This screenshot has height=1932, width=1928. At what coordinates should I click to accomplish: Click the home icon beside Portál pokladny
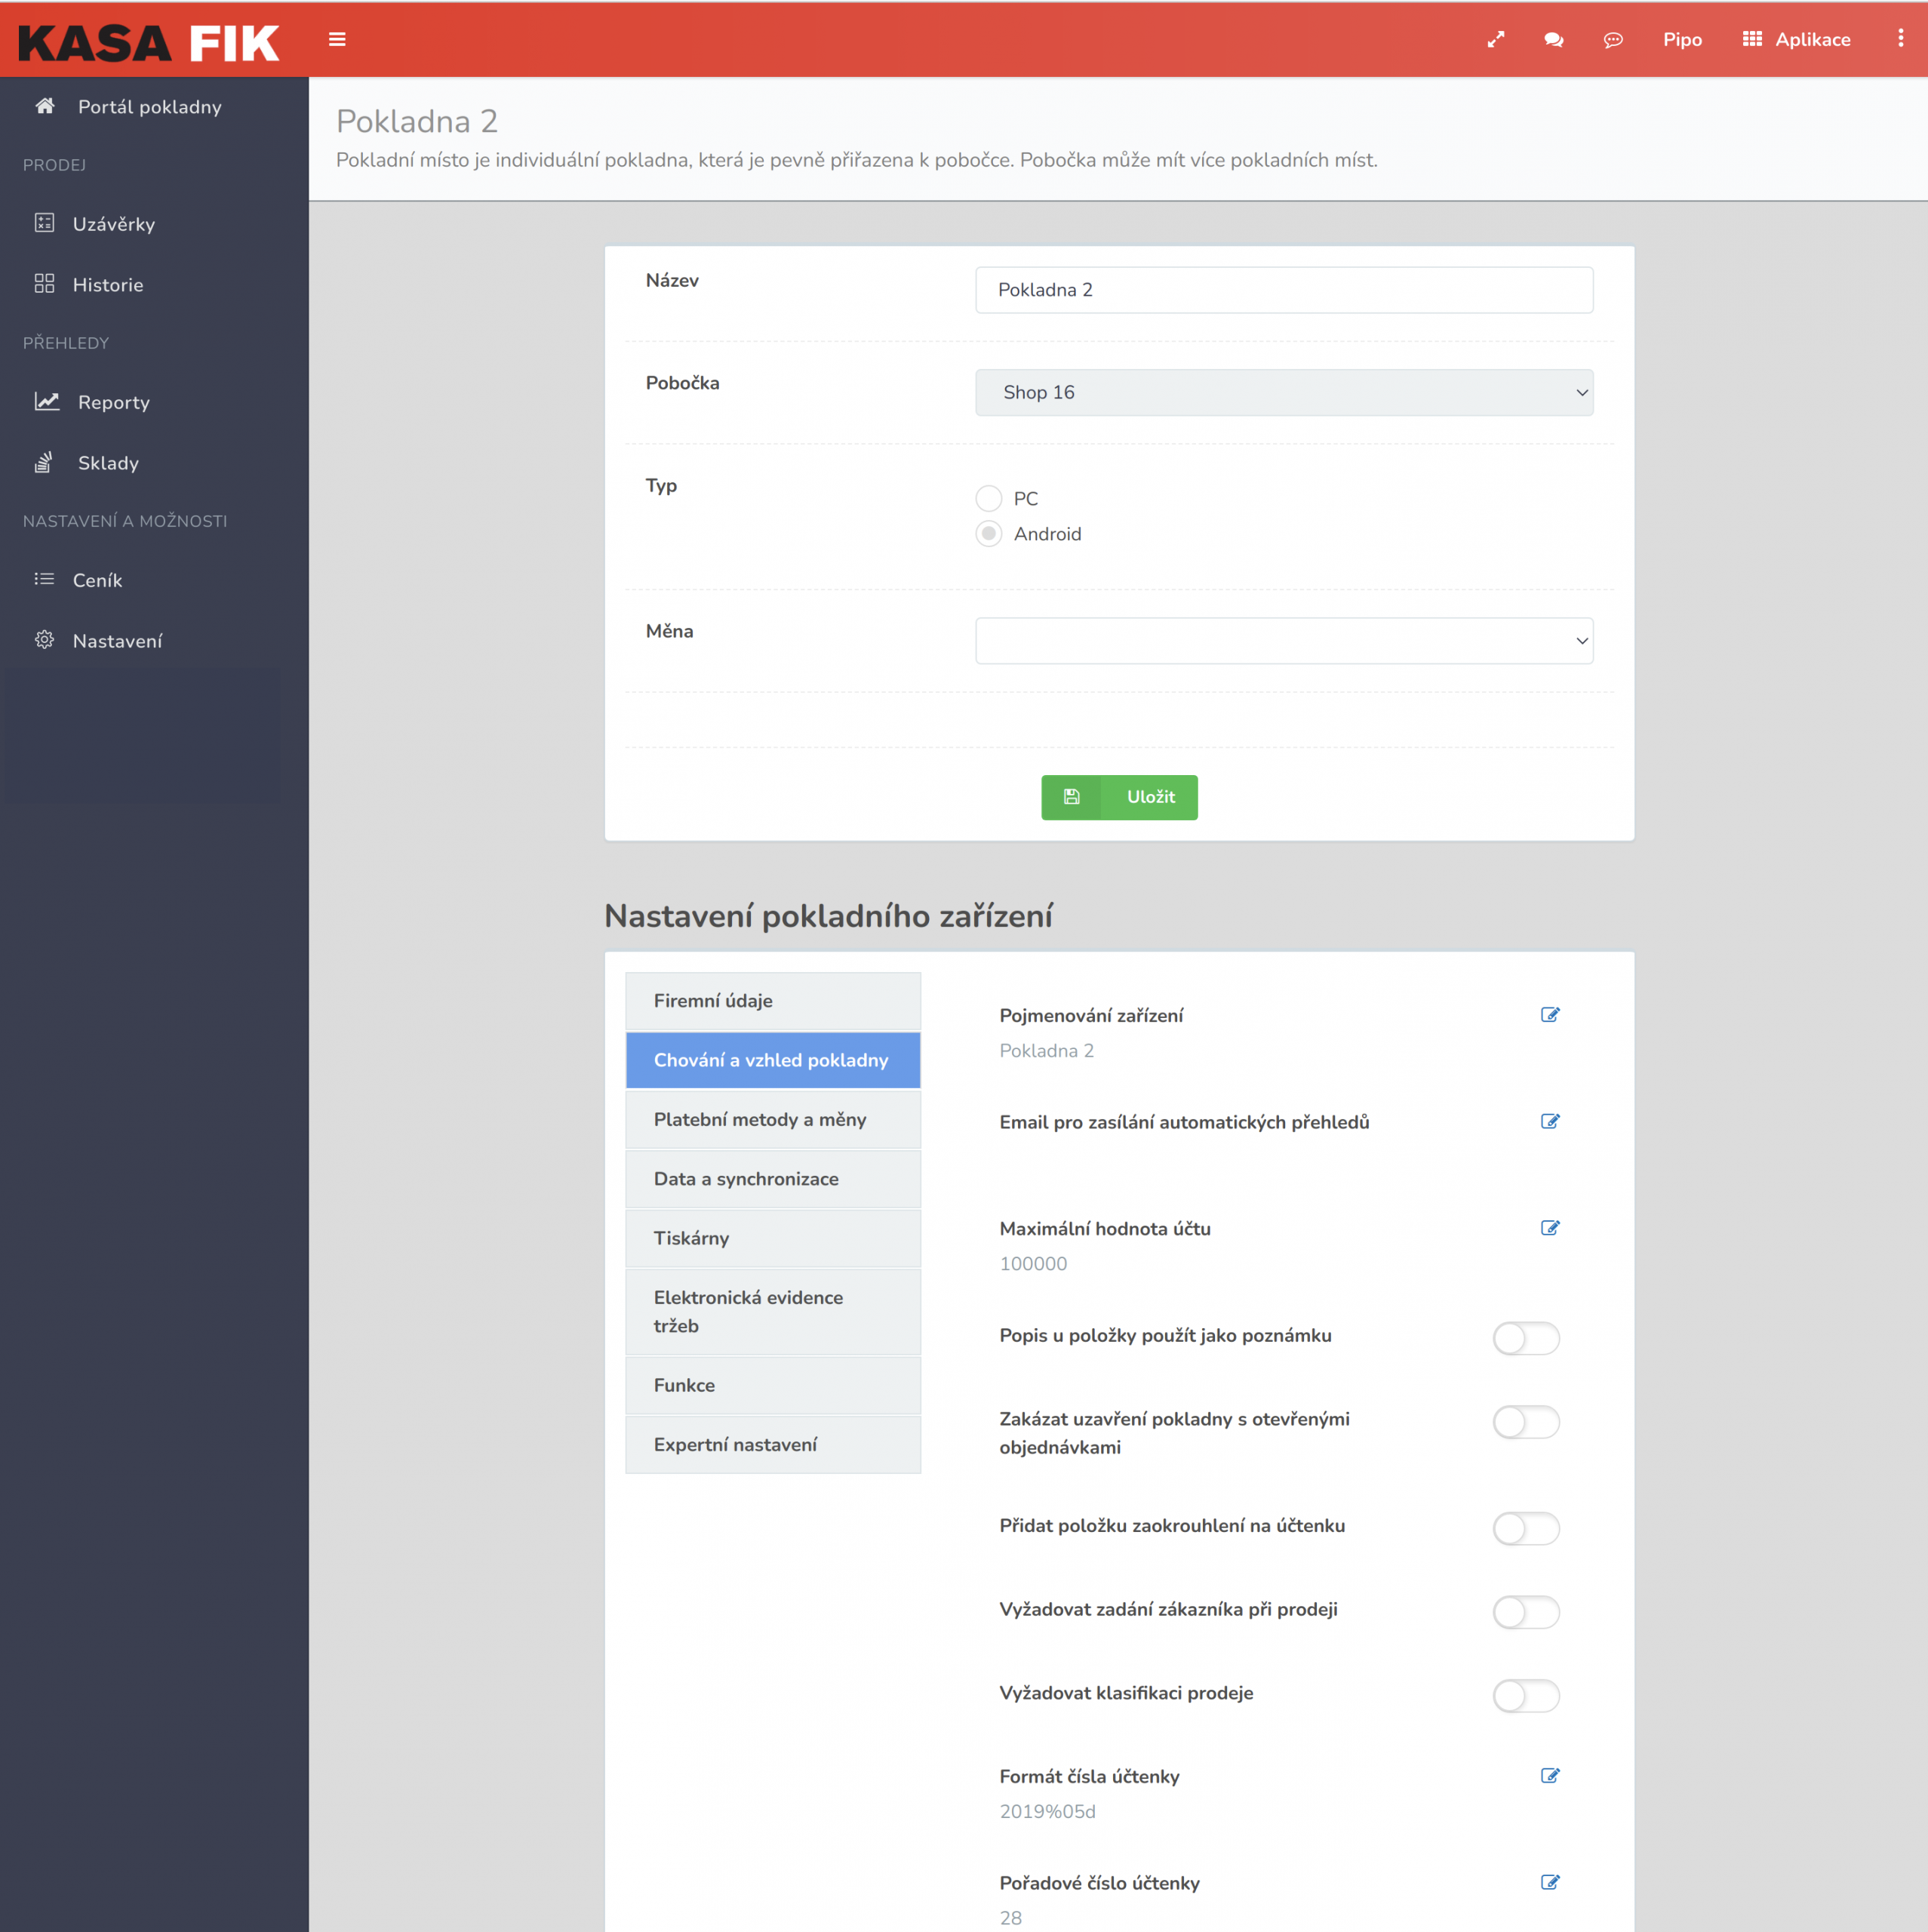pos(45,106)
